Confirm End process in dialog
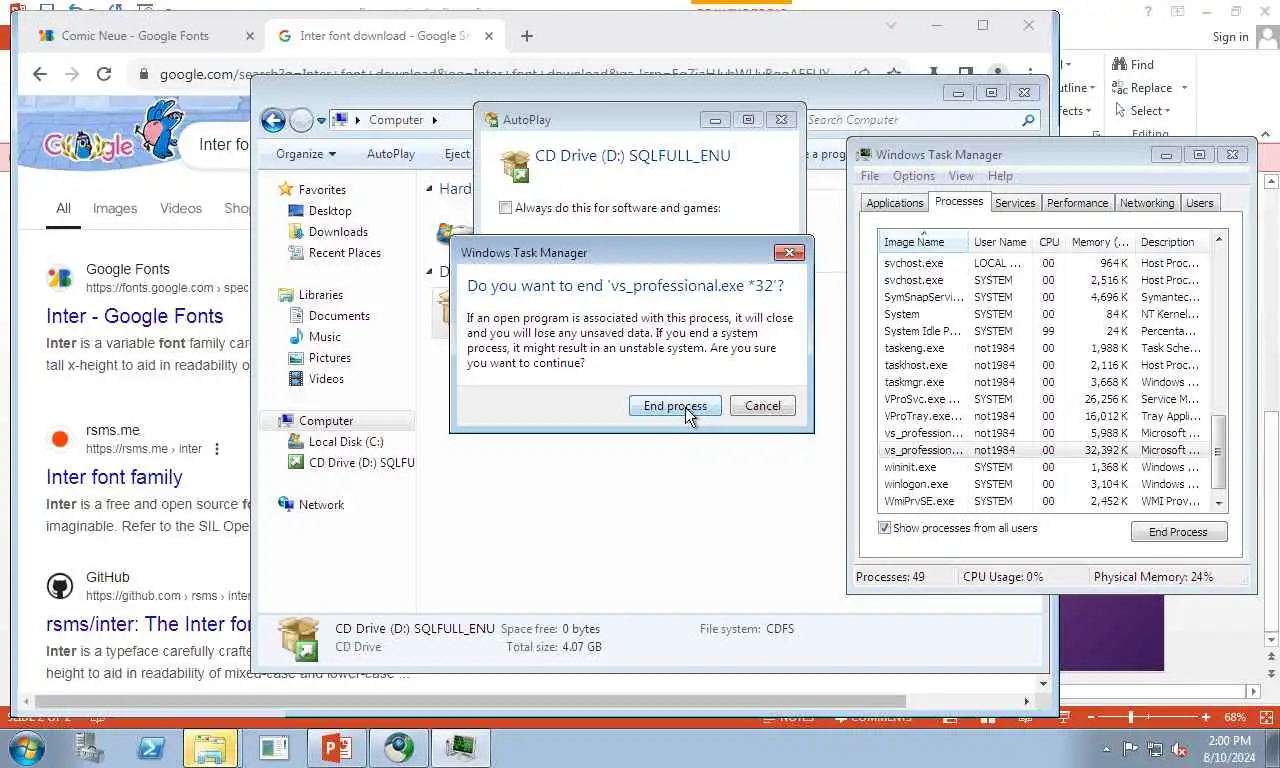This screenshot has height=768, width=1280. click(x=675, y=406)
